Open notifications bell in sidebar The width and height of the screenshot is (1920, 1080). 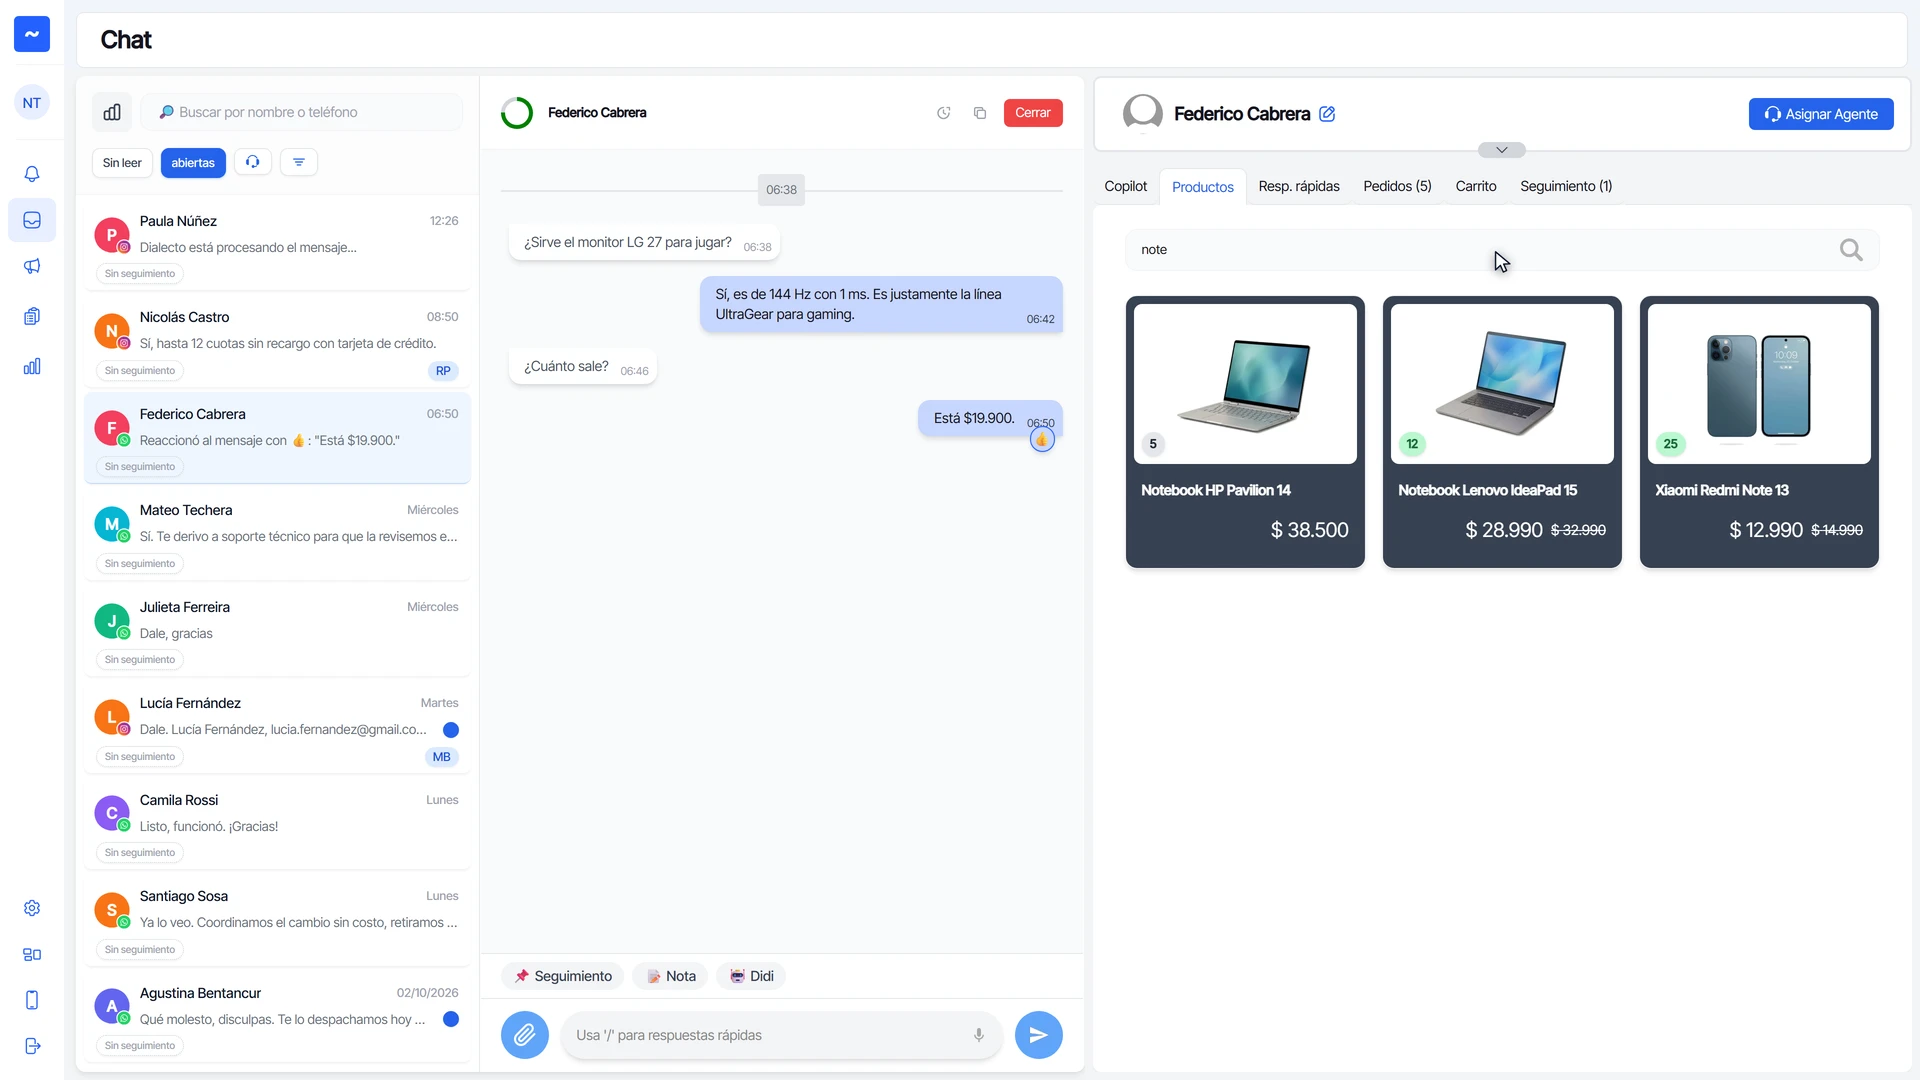32,174
